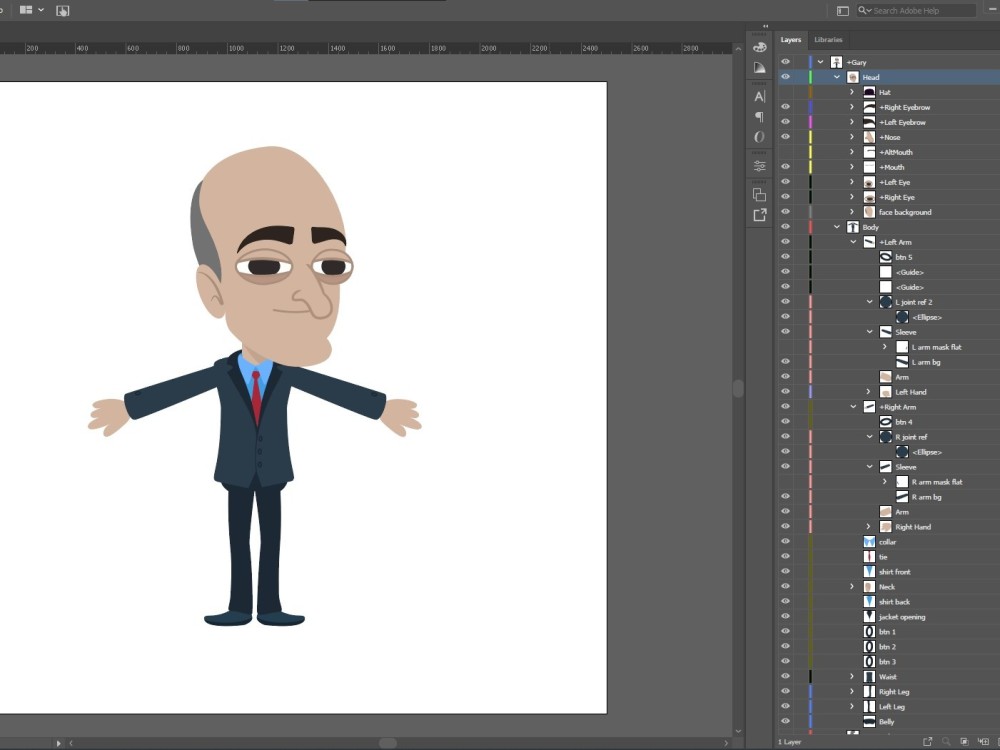Click the Belly layer thumbnail
This screenshot has height=750, width=1000.
(x=869, y=722)
